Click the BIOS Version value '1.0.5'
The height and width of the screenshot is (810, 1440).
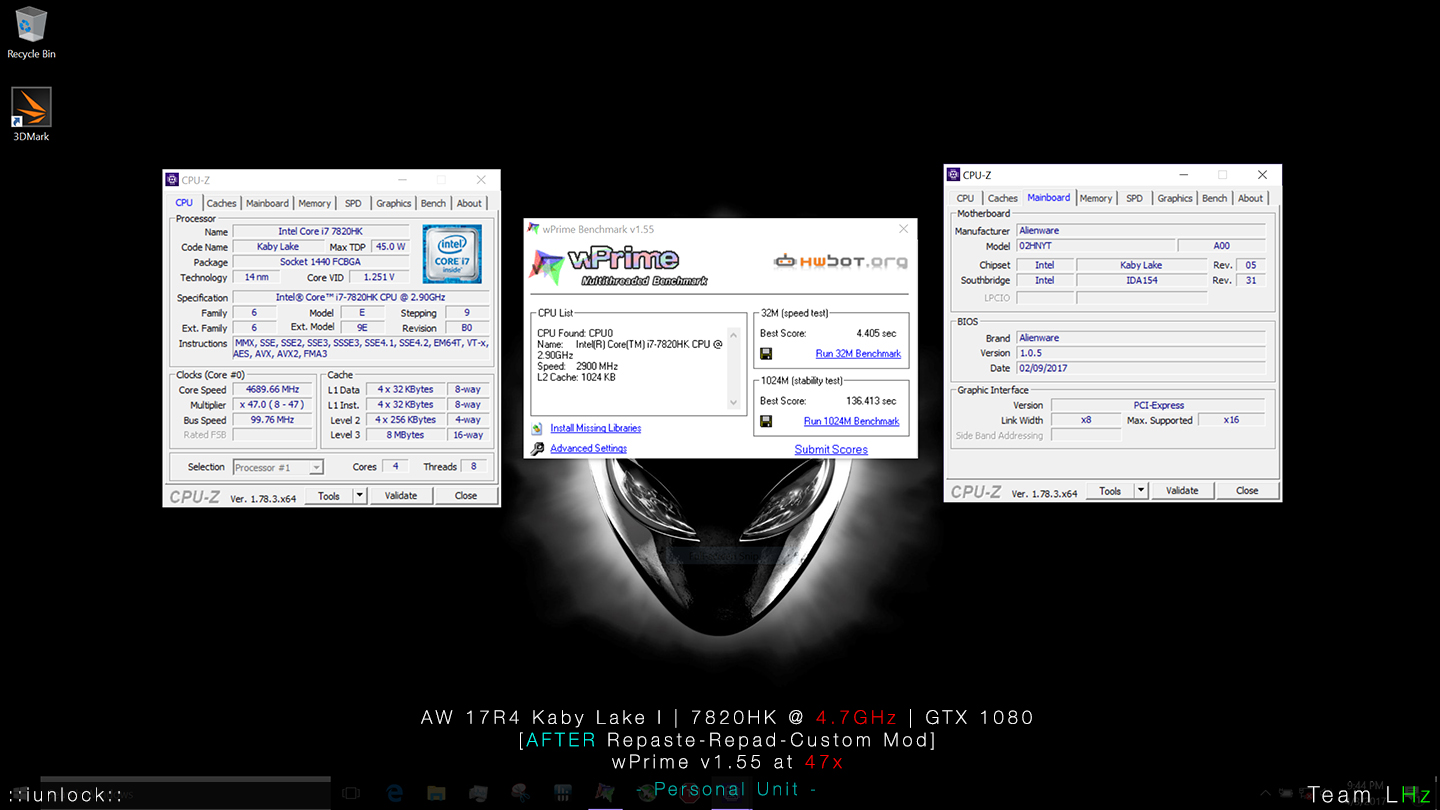click(1141, 353)
